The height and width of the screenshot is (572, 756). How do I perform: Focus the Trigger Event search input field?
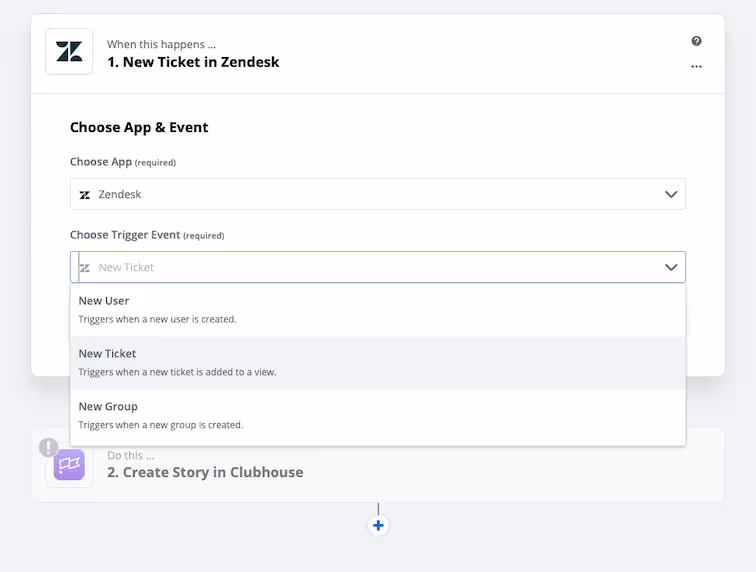click(378, 267)
